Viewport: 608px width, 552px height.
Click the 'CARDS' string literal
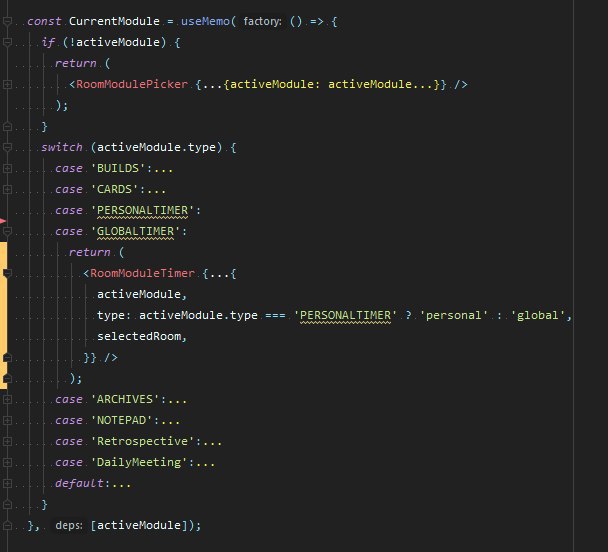[114, 189]
